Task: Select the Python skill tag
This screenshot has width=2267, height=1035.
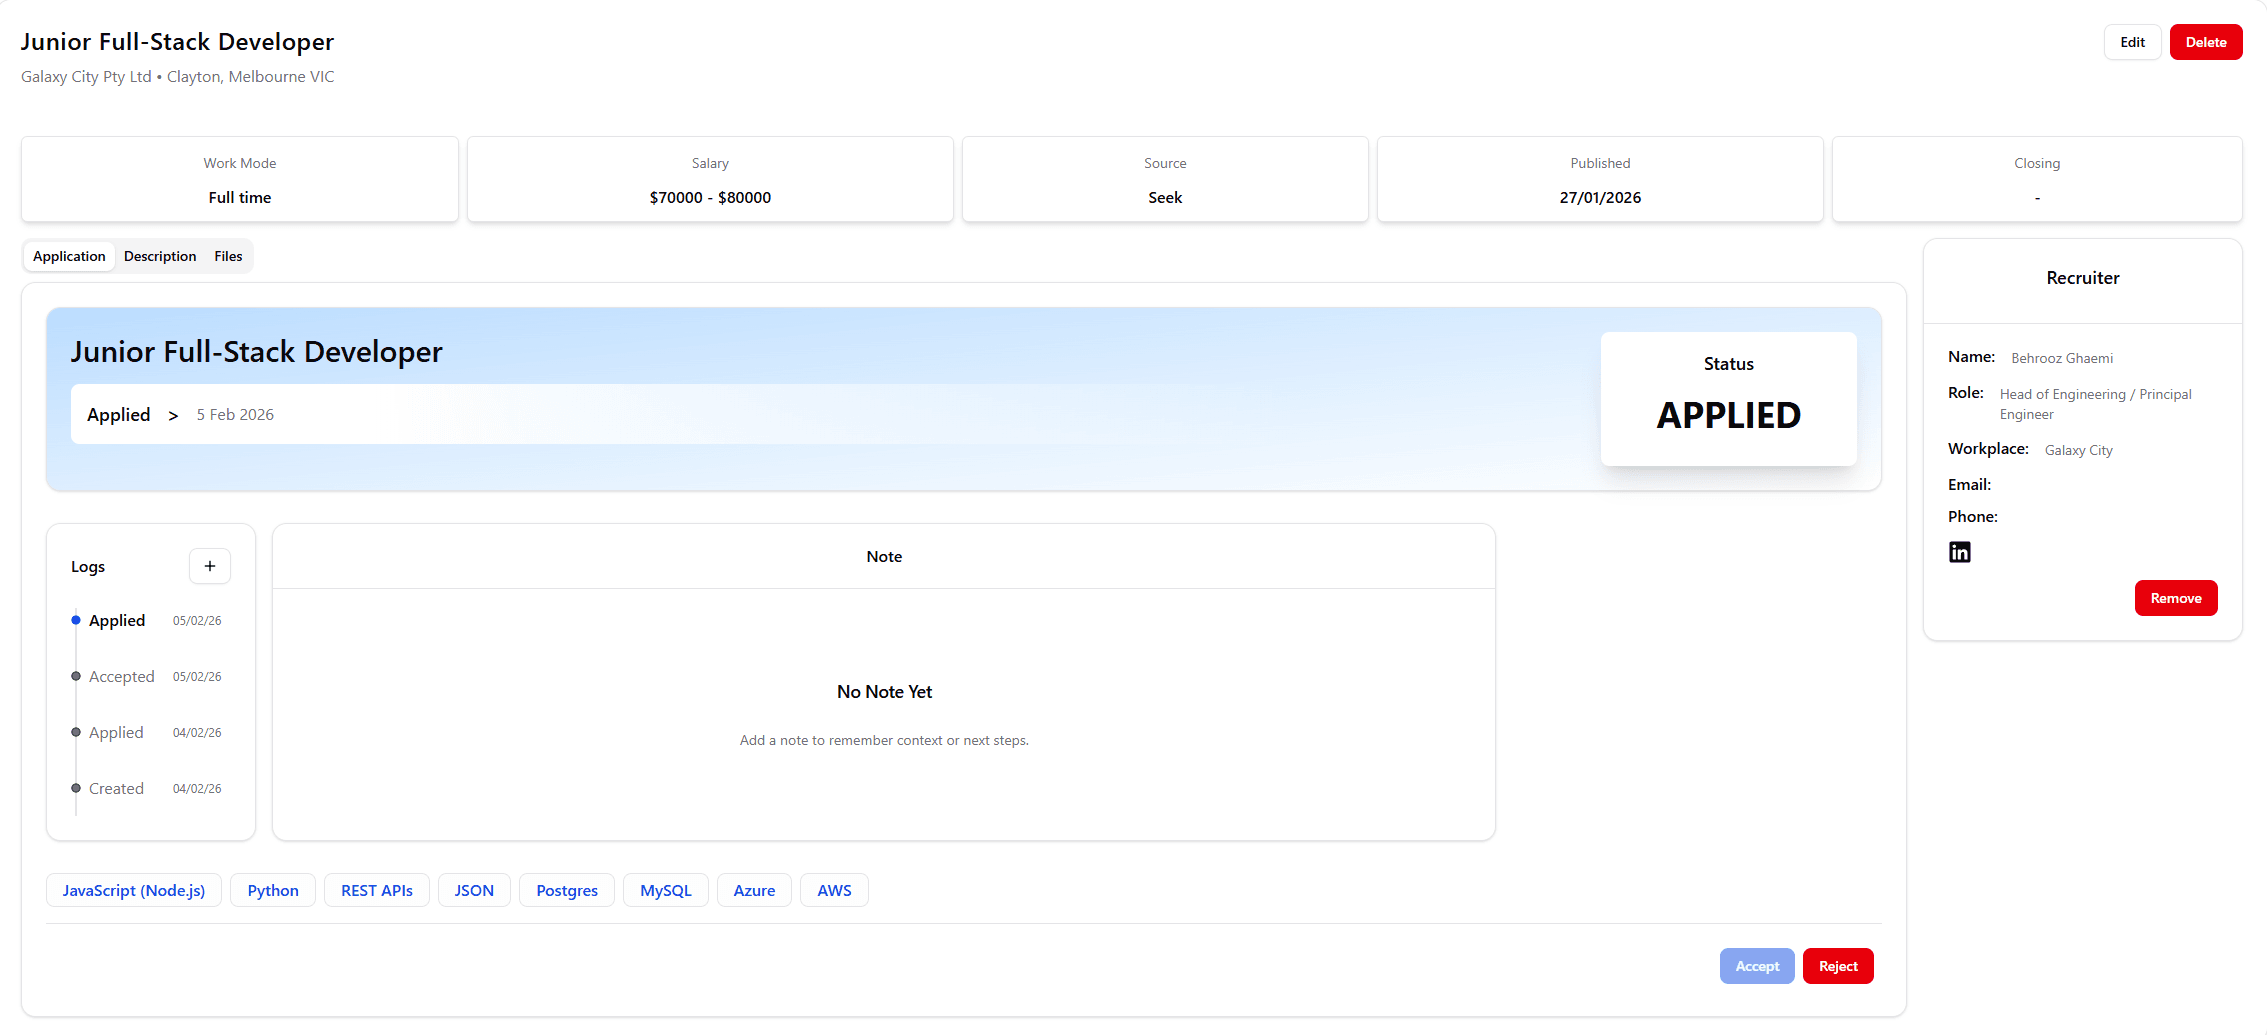Action: coord(272,890)
